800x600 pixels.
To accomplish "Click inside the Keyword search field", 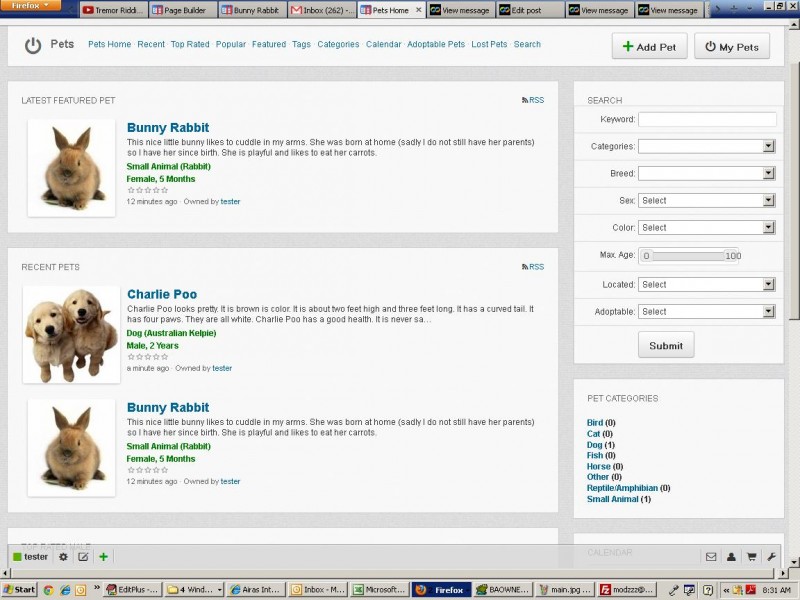I will pyautogui.click(x=707, y=119).
